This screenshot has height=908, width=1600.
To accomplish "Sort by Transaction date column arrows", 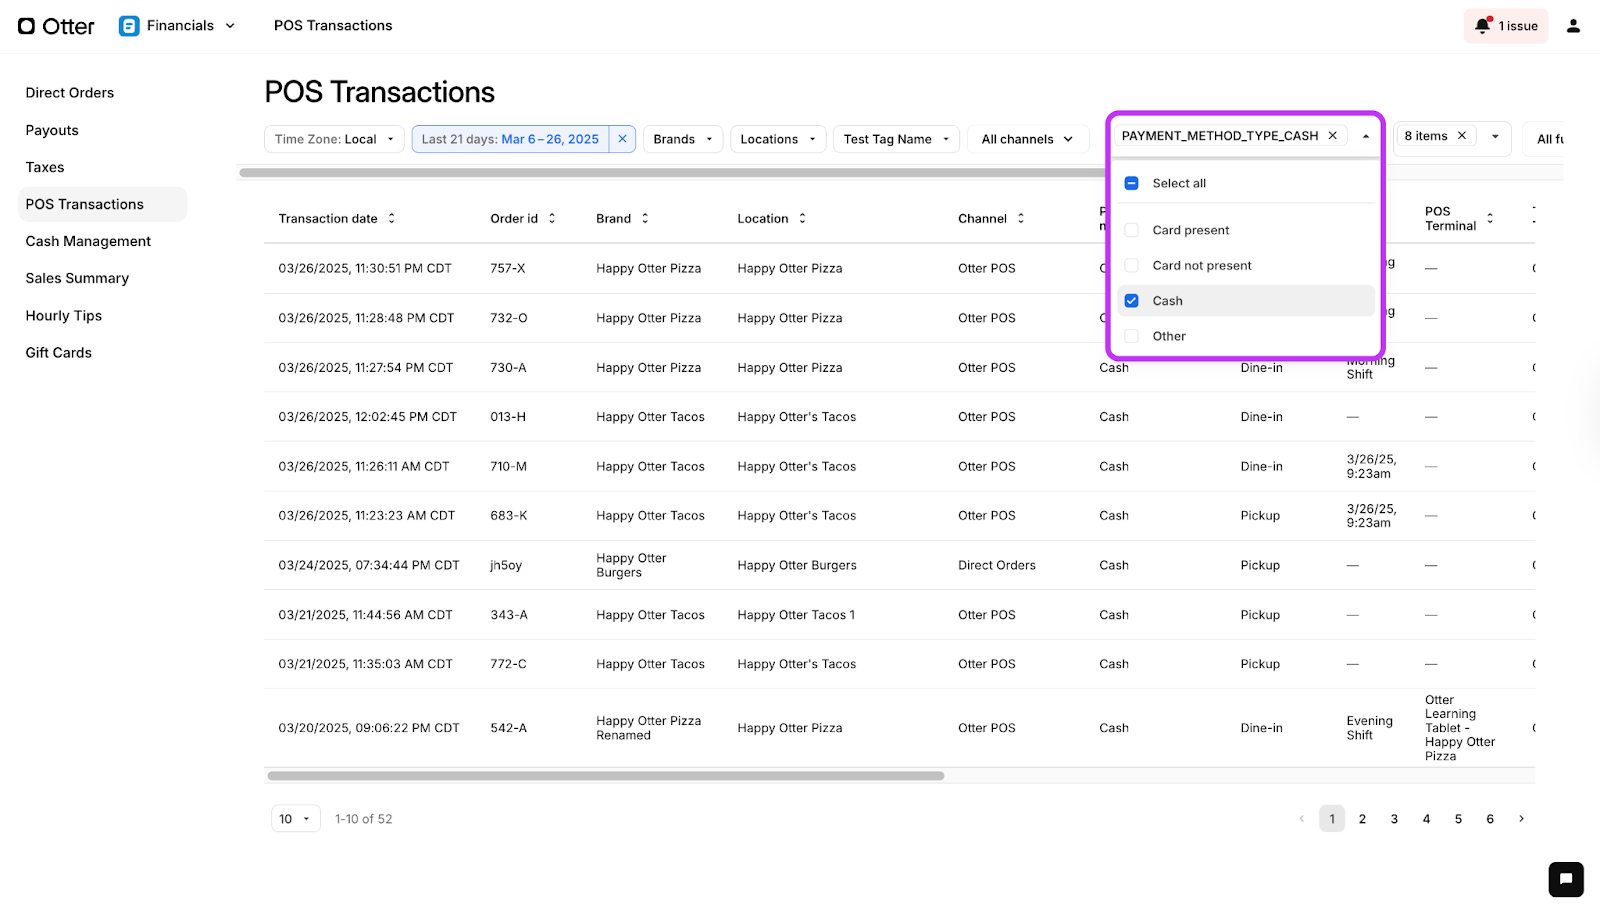I will [392, 218].
